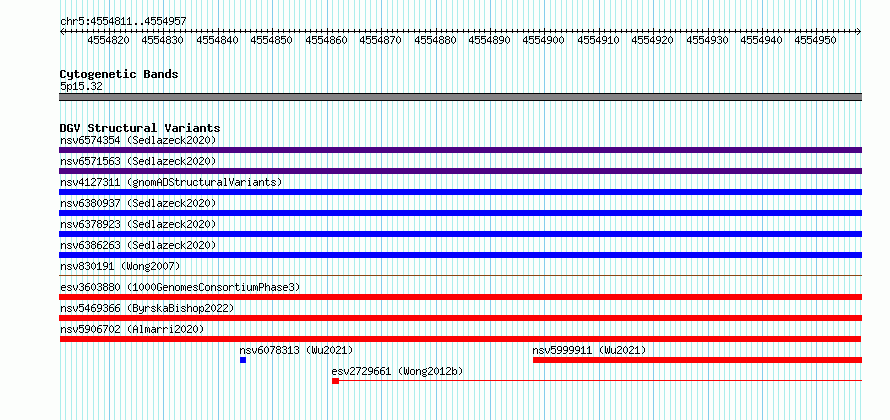Click the 5p15.32 band label
The width and height of the screenshot is (890, 420).
pos(81,86)
